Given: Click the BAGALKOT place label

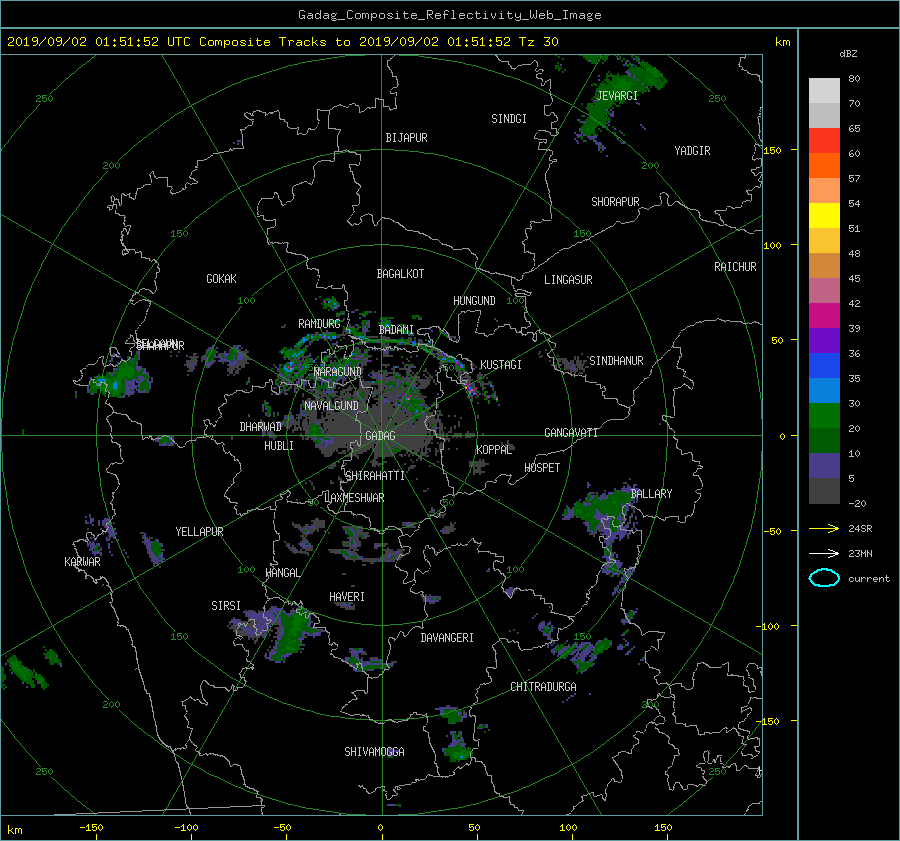Looking at the screenshot, I should [400, 274].
